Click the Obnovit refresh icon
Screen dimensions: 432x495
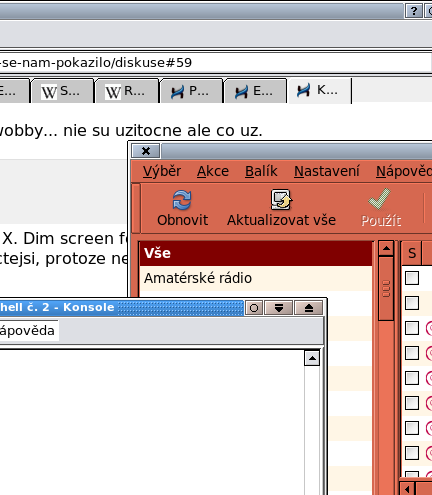[182, 200]
